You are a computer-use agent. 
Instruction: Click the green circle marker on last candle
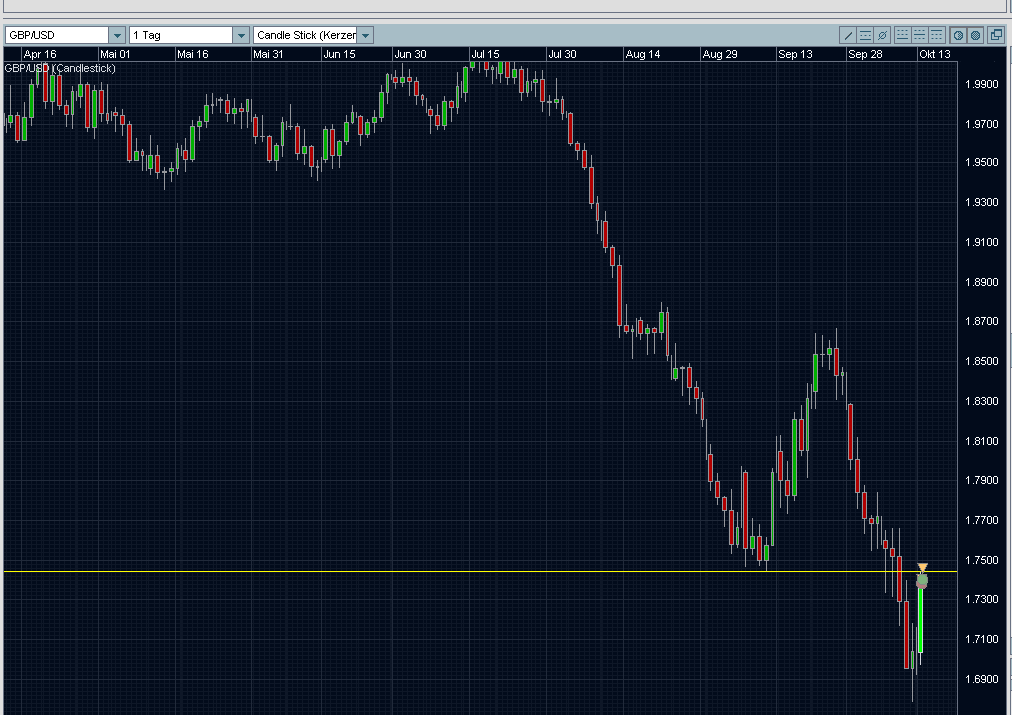[x=922, y=581]
